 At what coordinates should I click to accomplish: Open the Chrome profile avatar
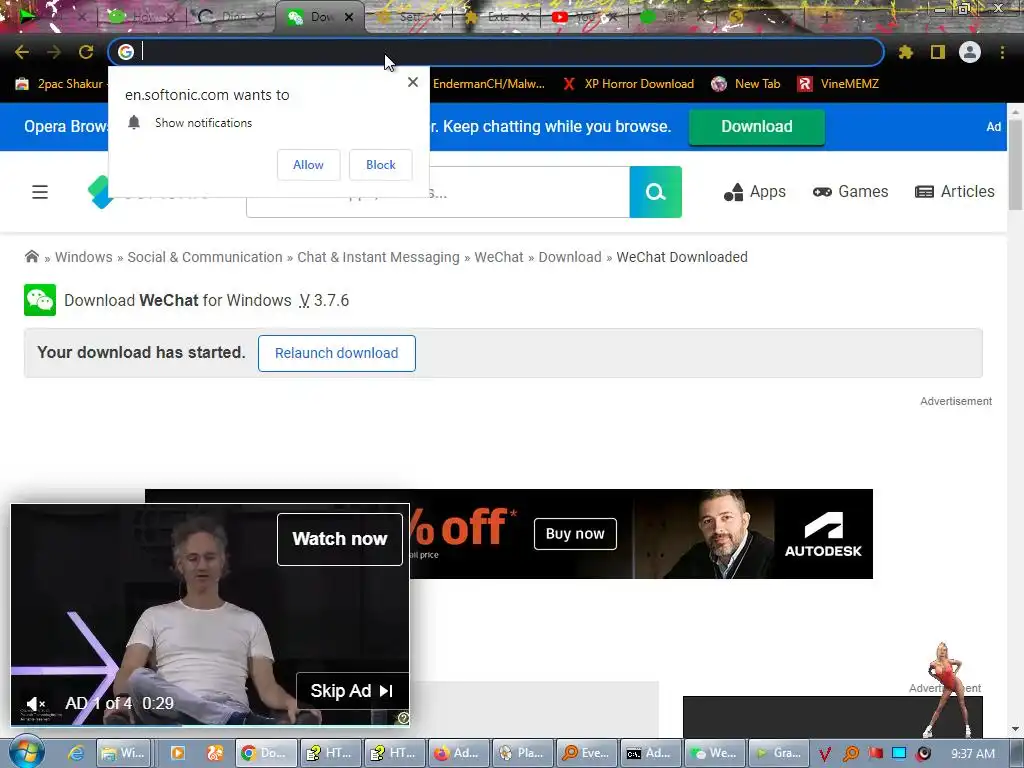pos(970,52)
